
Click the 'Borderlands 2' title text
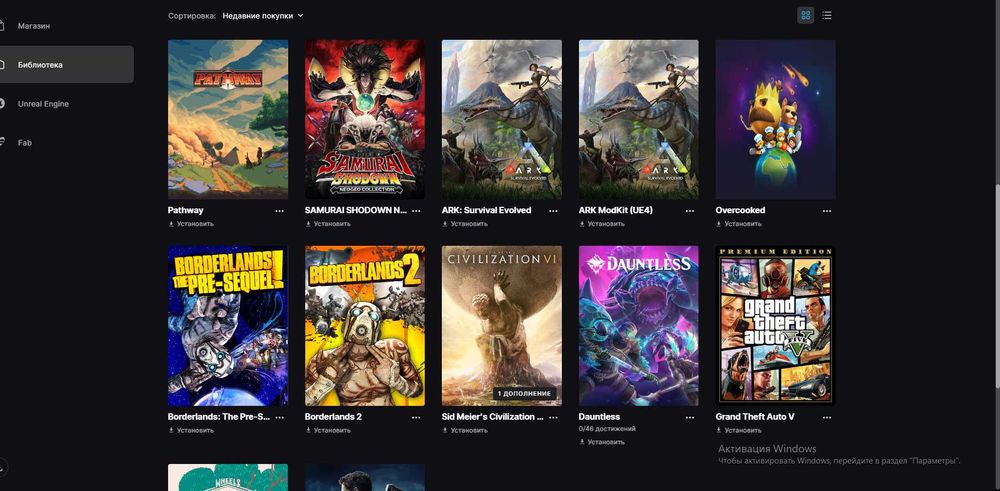[x=333, y=417]
